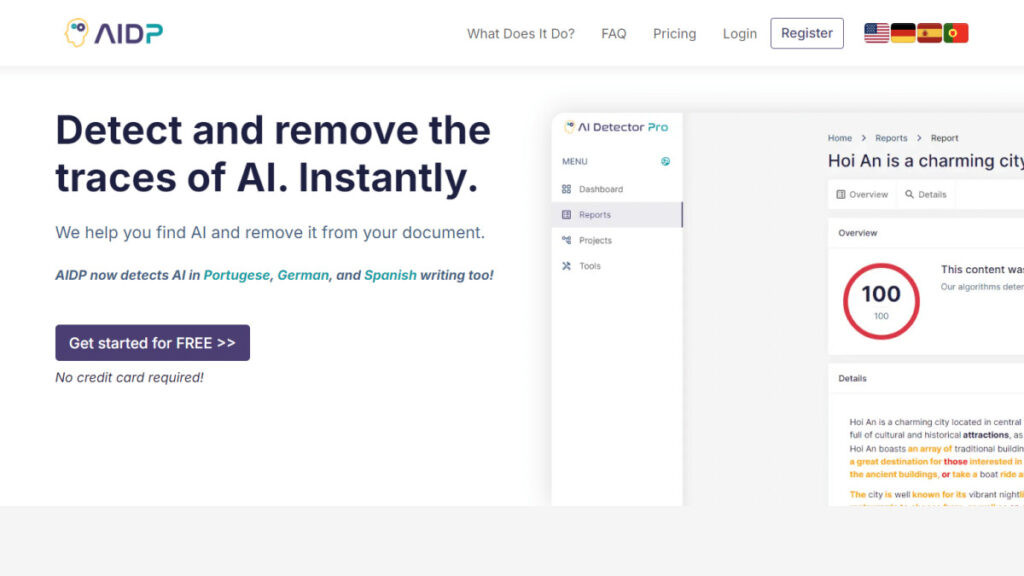This screenshot has width=1024, height=576.
Task: Switch to the Overview tab
Action: pos(862,195)
